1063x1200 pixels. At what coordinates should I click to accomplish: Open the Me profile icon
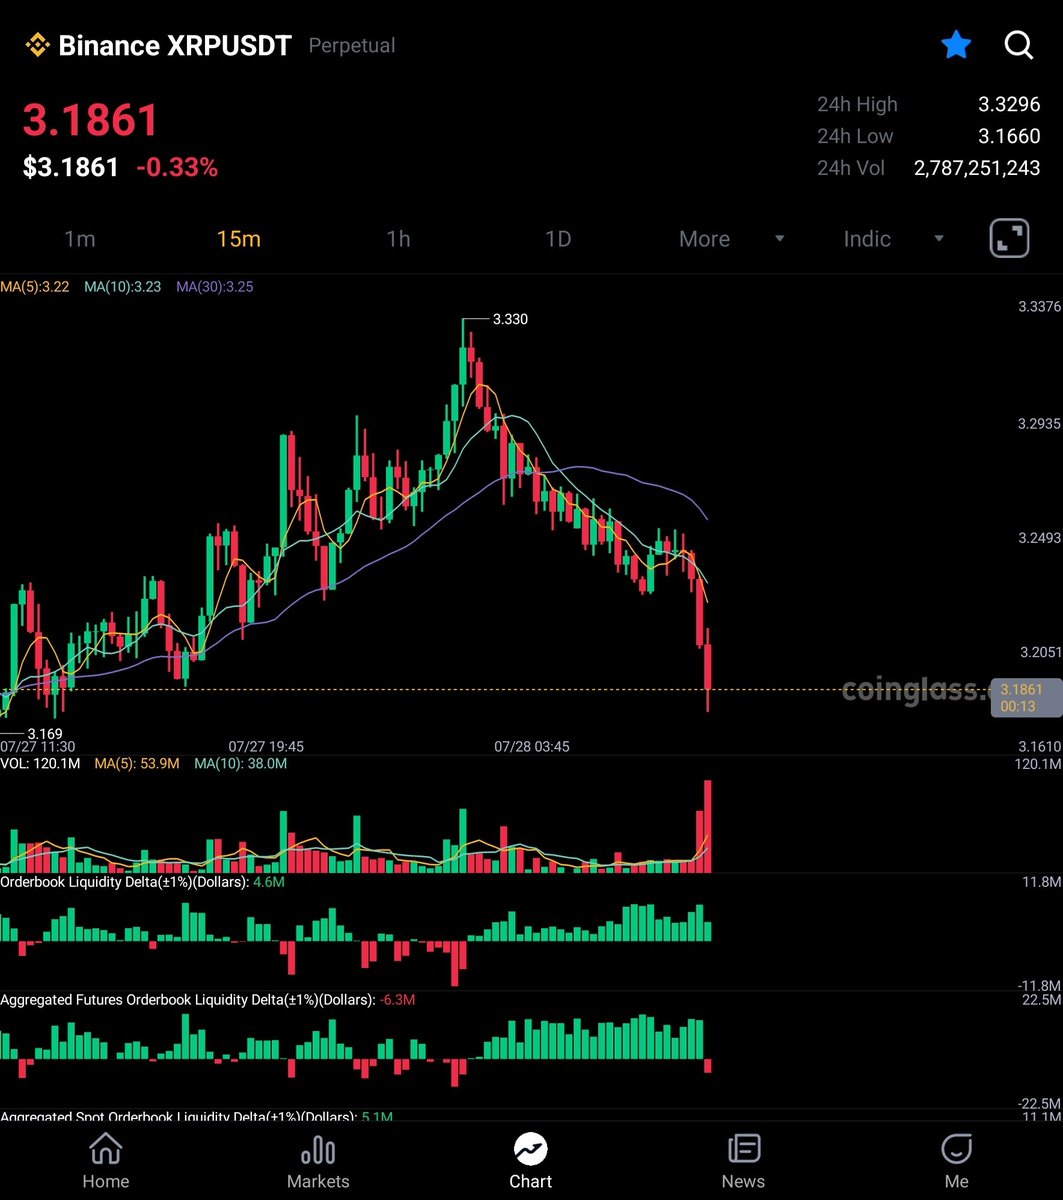(957, 1148)
